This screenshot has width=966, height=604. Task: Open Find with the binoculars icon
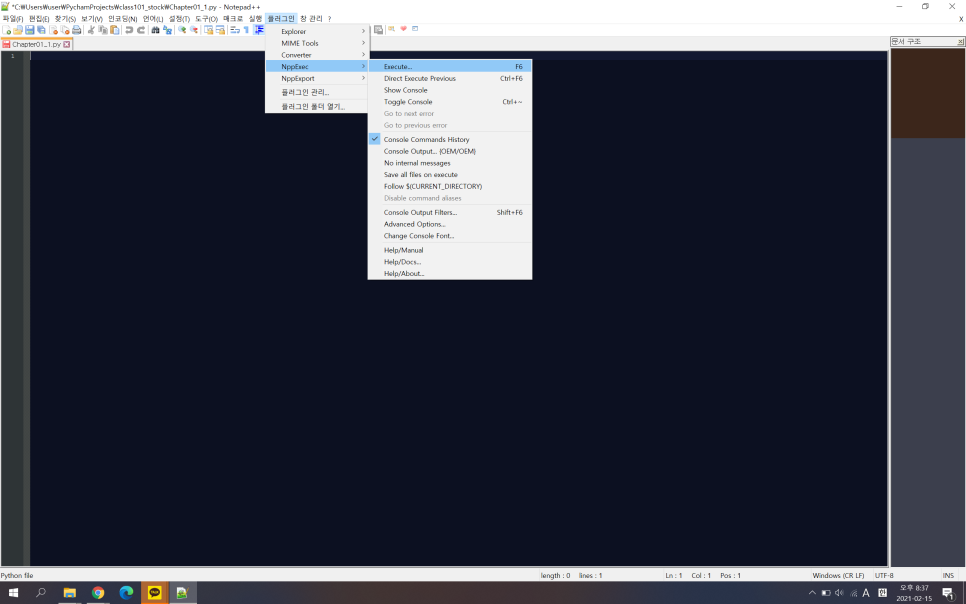pyautogui.click(x=155, y=30)
